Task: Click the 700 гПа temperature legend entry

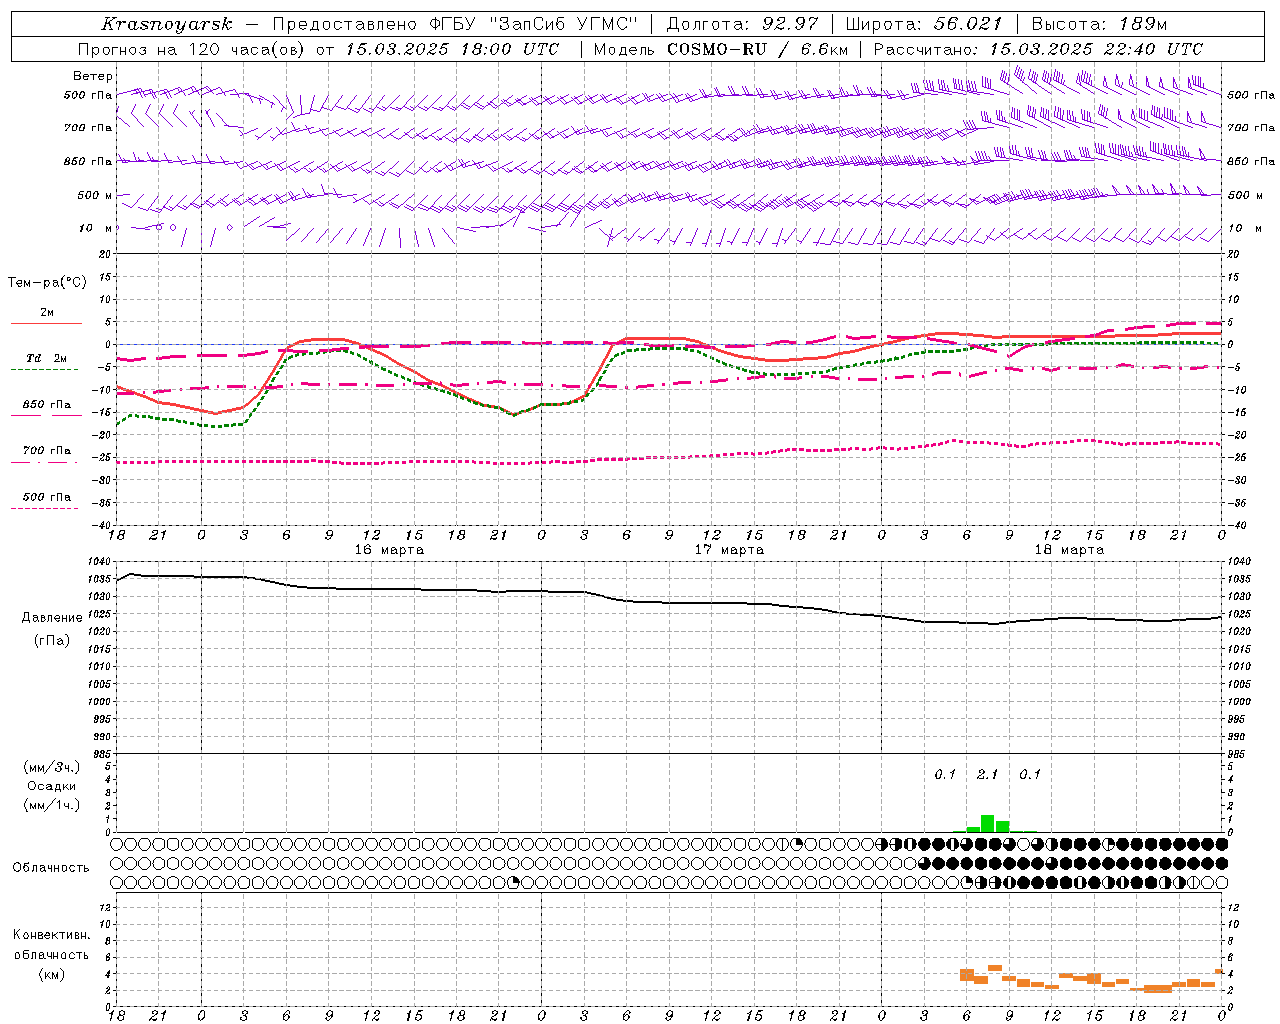Action: pos(46,451)
